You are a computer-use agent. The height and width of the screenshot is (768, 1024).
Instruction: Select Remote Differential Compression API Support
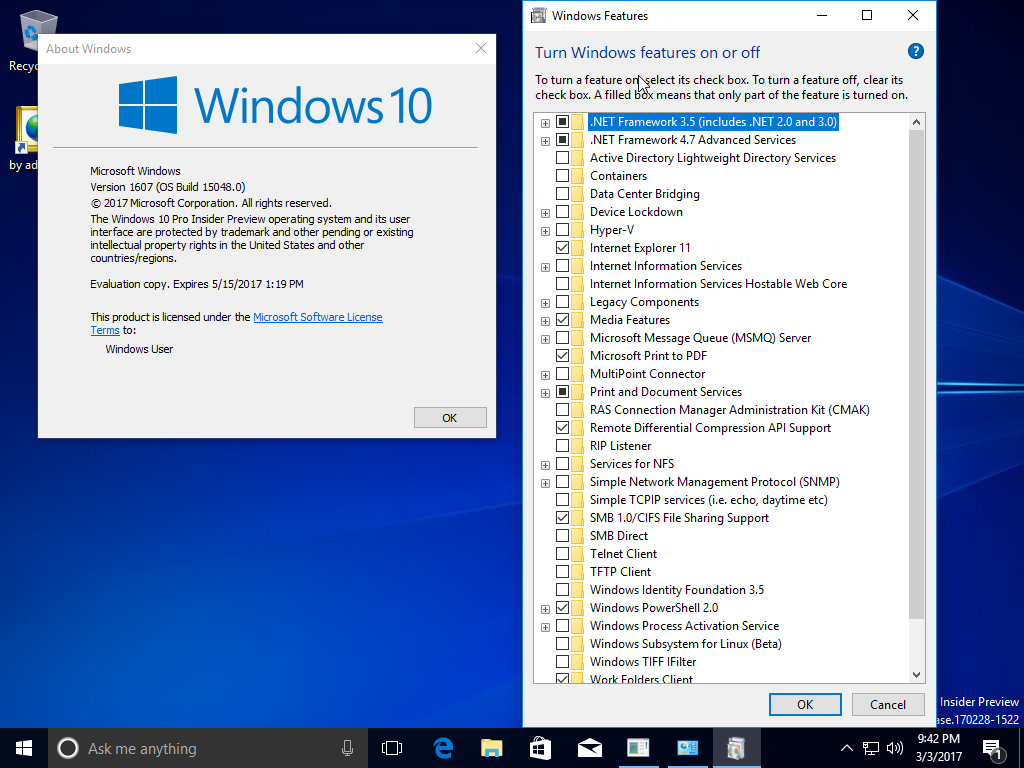coord(710,428)
